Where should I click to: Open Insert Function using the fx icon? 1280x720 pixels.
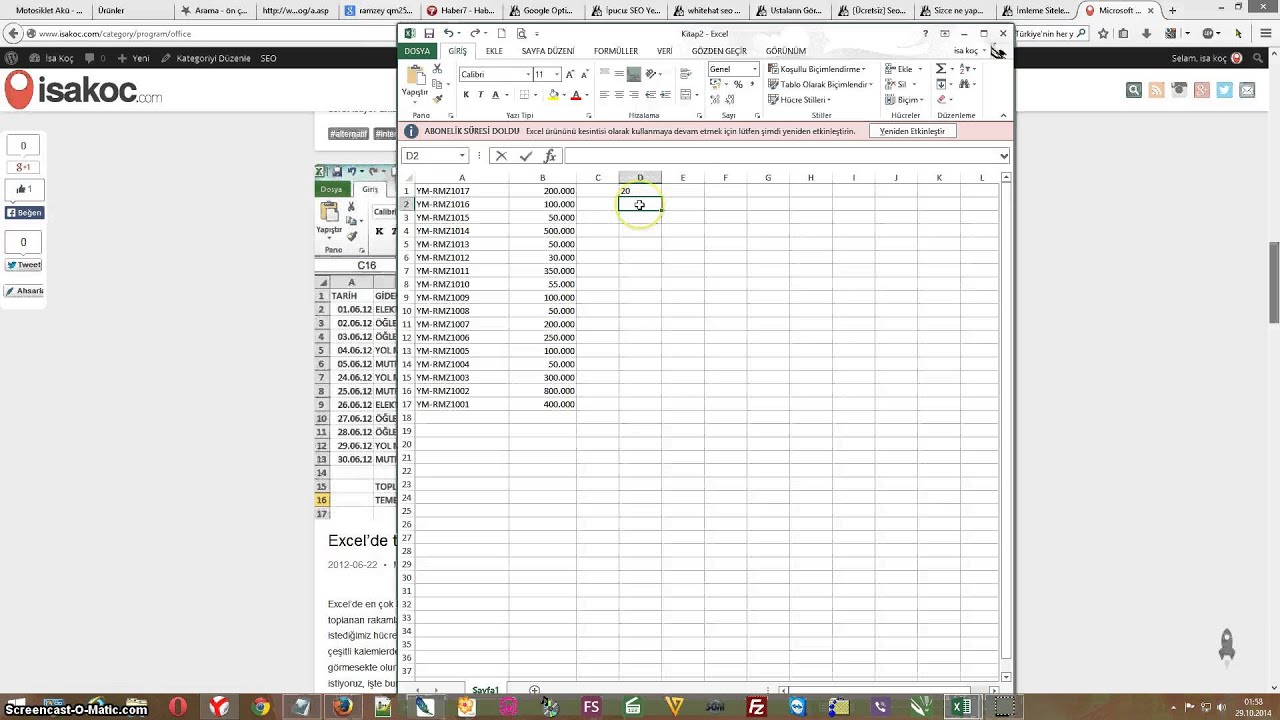point(549,156)
